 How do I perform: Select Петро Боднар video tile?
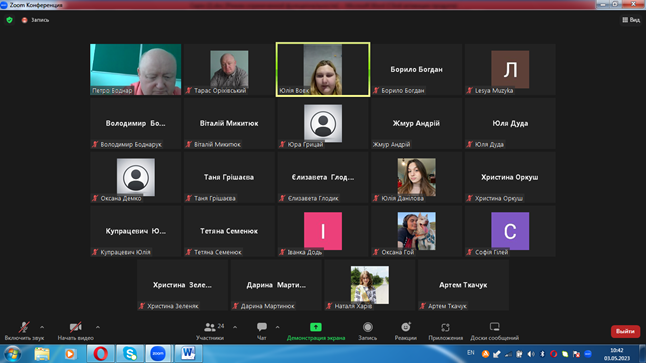click(135, 69)
